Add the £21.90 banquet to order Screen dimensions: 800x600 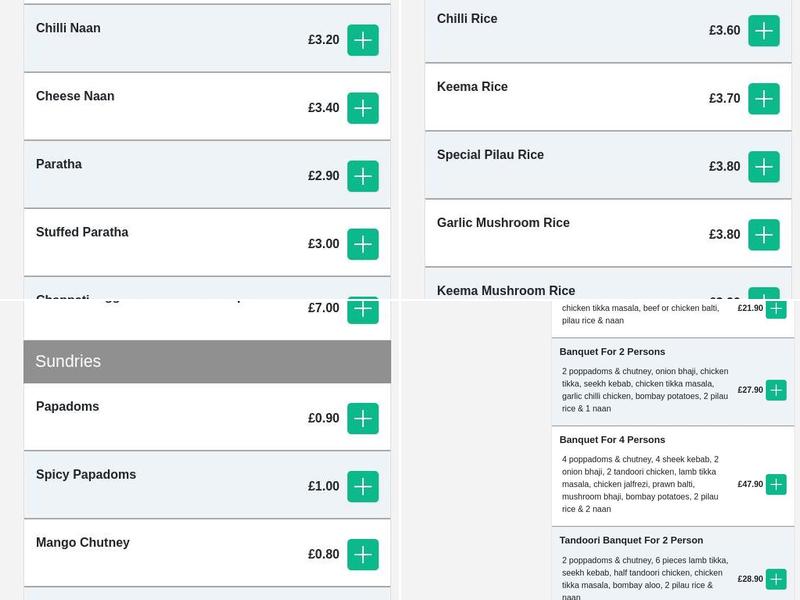coord(776,309)
